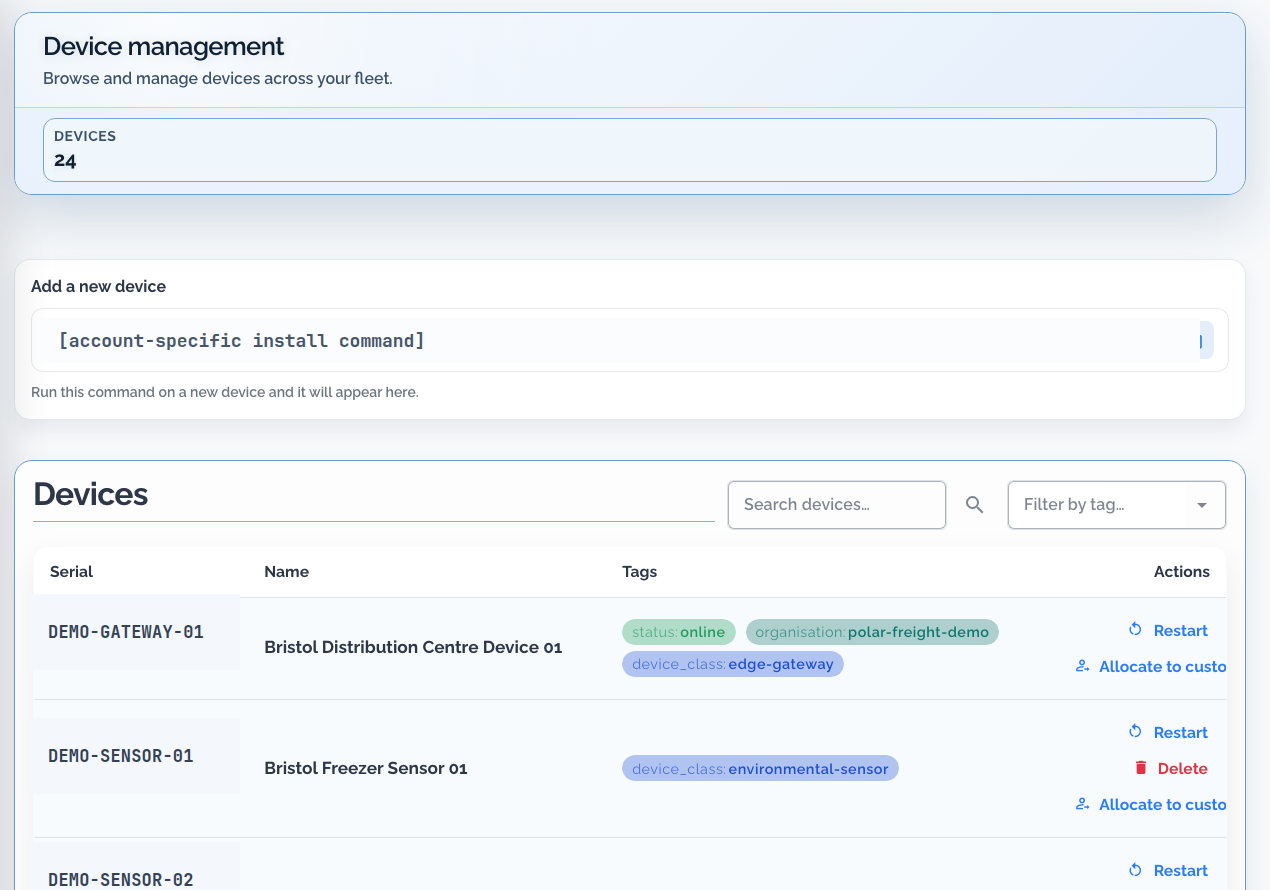
Task: Select serial DEMO-GATEWAY-01
Action: click(126, 632)
